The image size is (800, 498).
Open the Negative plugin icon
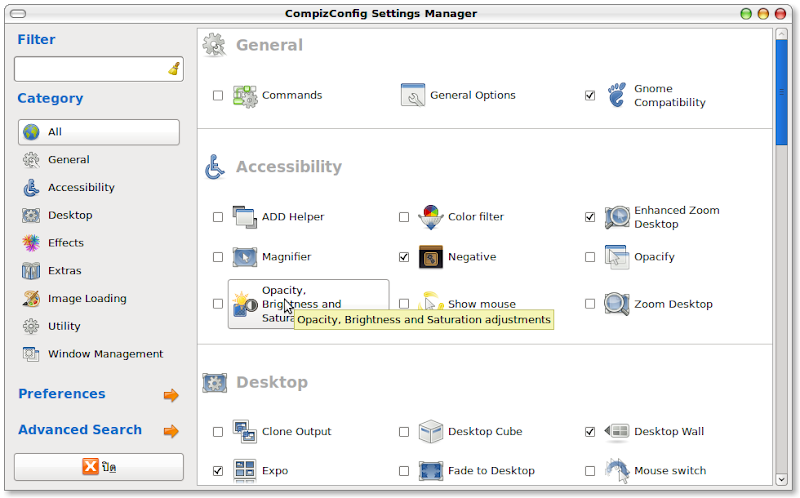[431, 257]
